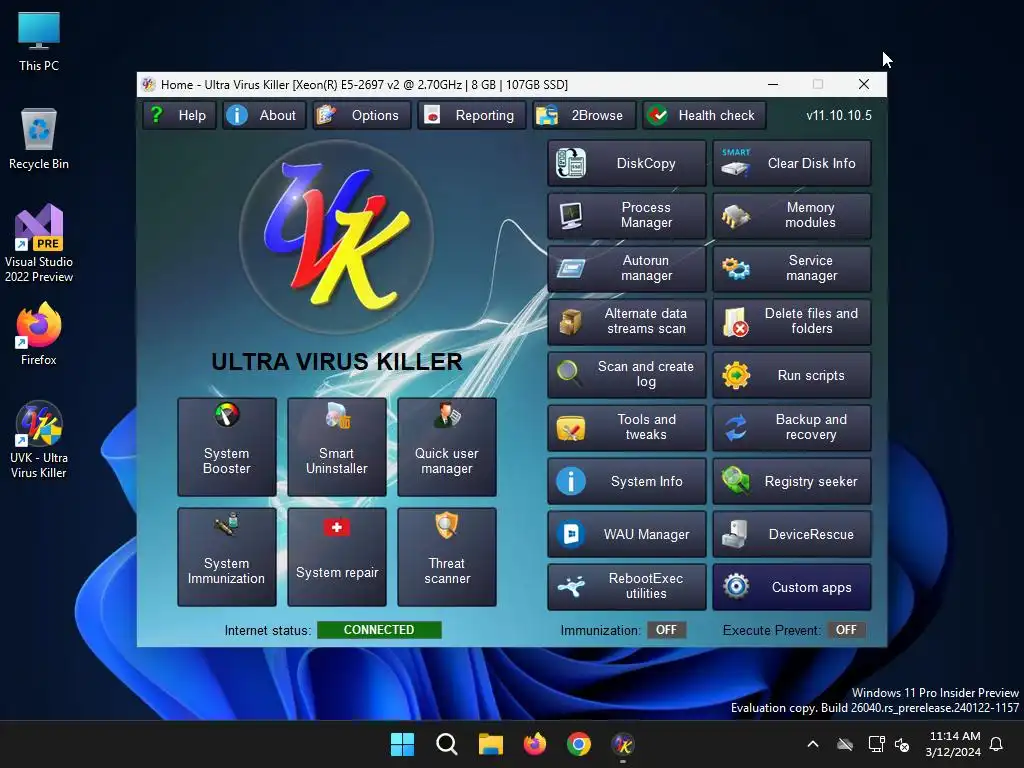
Task: Click Firefox icon in the taskbar
Action: pyautogui.click(x=535, y=744)
